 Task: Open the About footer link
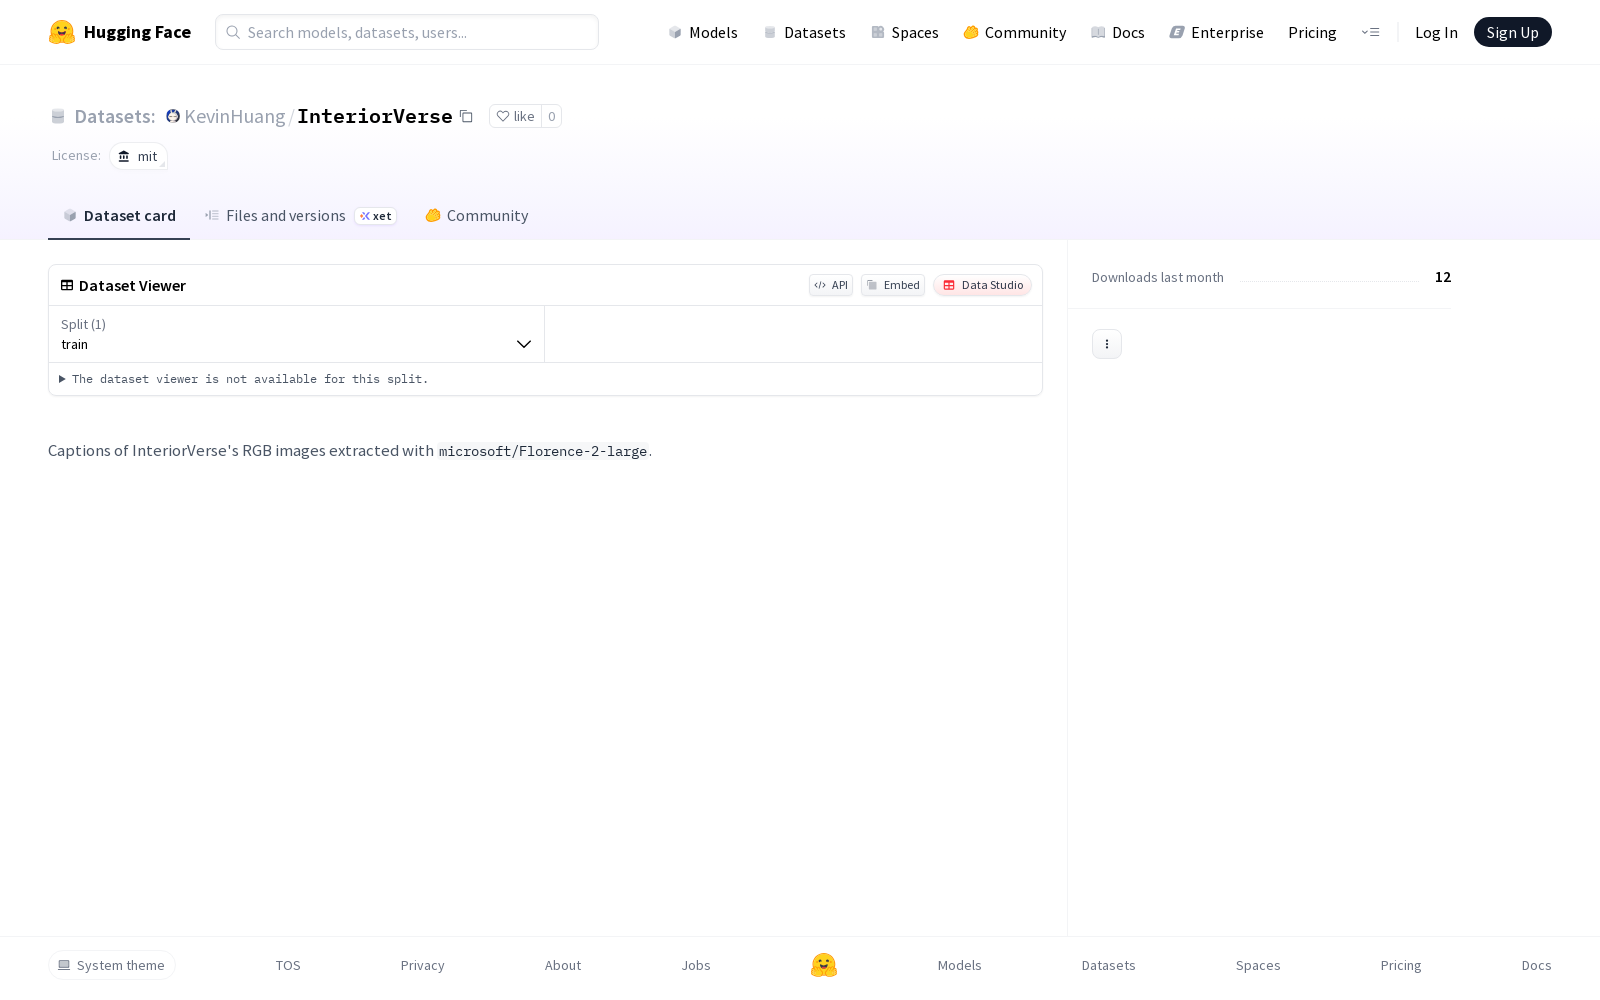tap(563, 965)
